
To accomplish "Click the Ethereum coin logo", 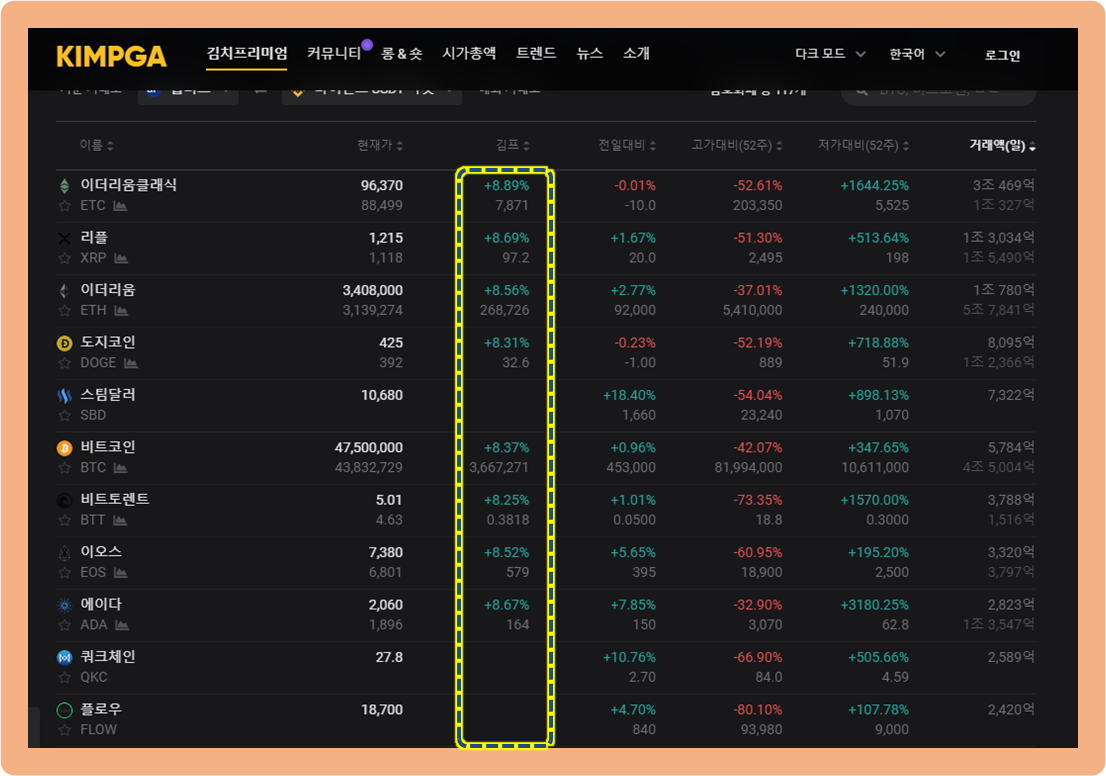I will (x=64, y=291).
